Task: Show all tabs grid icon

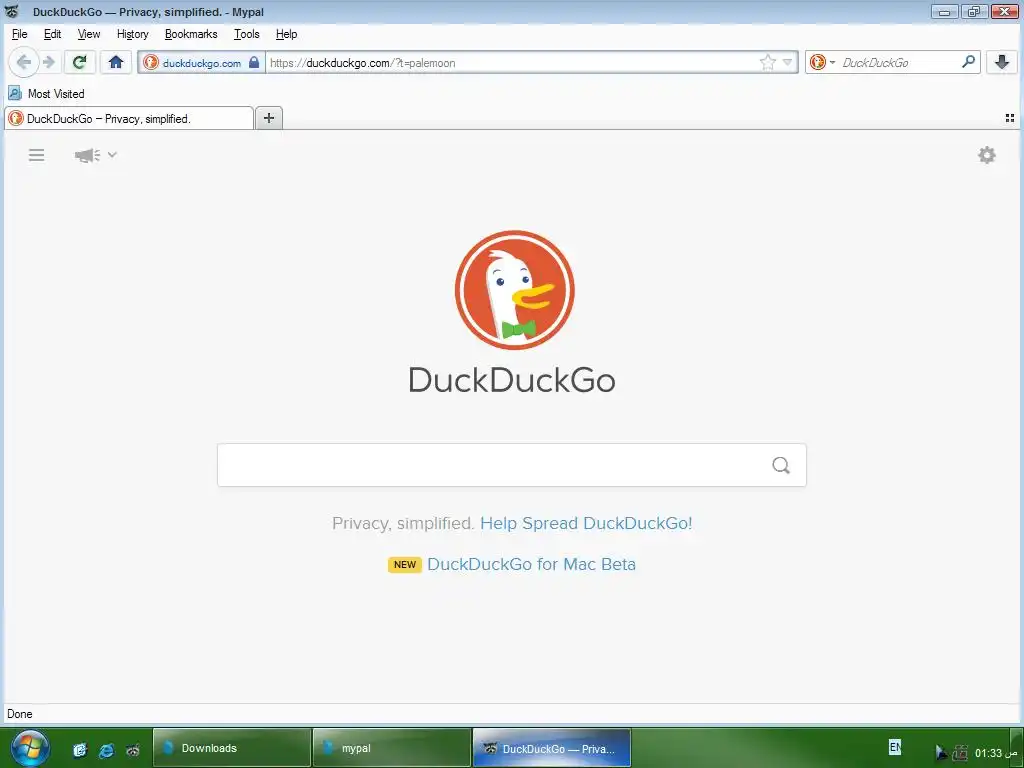Action: (1010, 118)
